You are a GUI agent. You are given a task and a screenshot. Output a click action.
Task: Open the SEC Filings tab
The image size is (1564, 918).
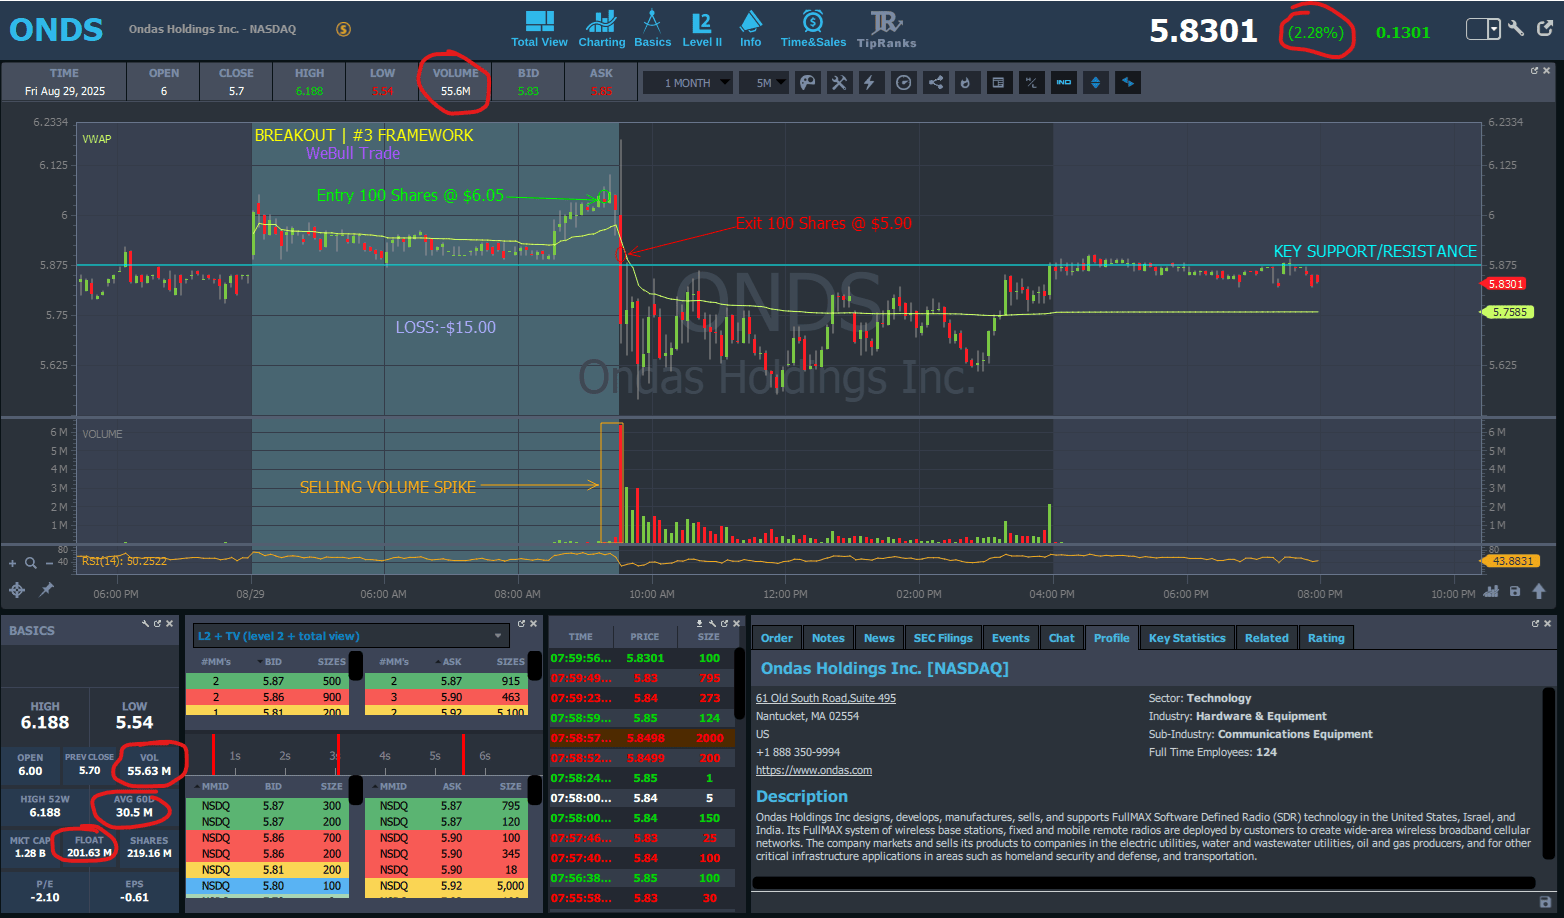coord(943,638)
